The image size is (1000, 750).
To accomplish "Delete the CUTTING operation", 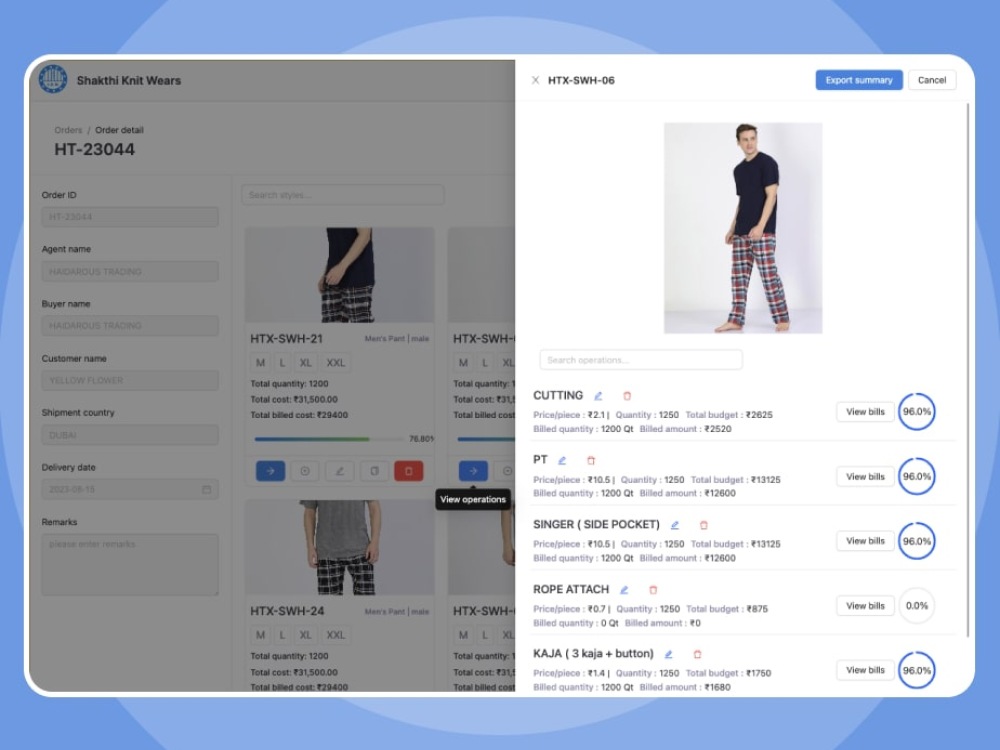I will click(627, 396).
